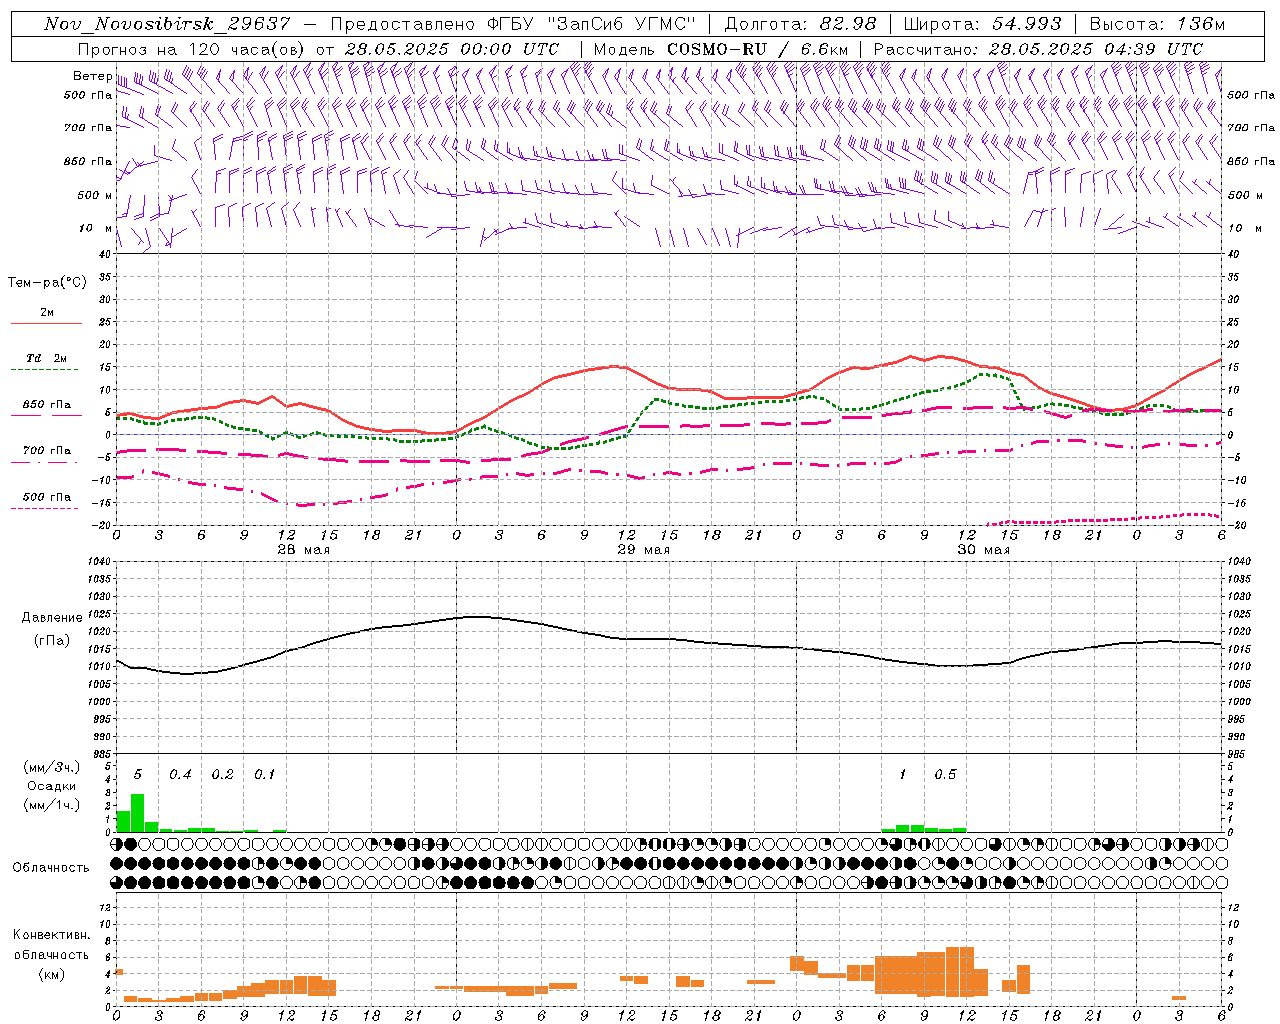Select the Модель COSMO-RU / 6.6км text
The height and width of the screenshot is (1024, 1280).
(720, 49)
